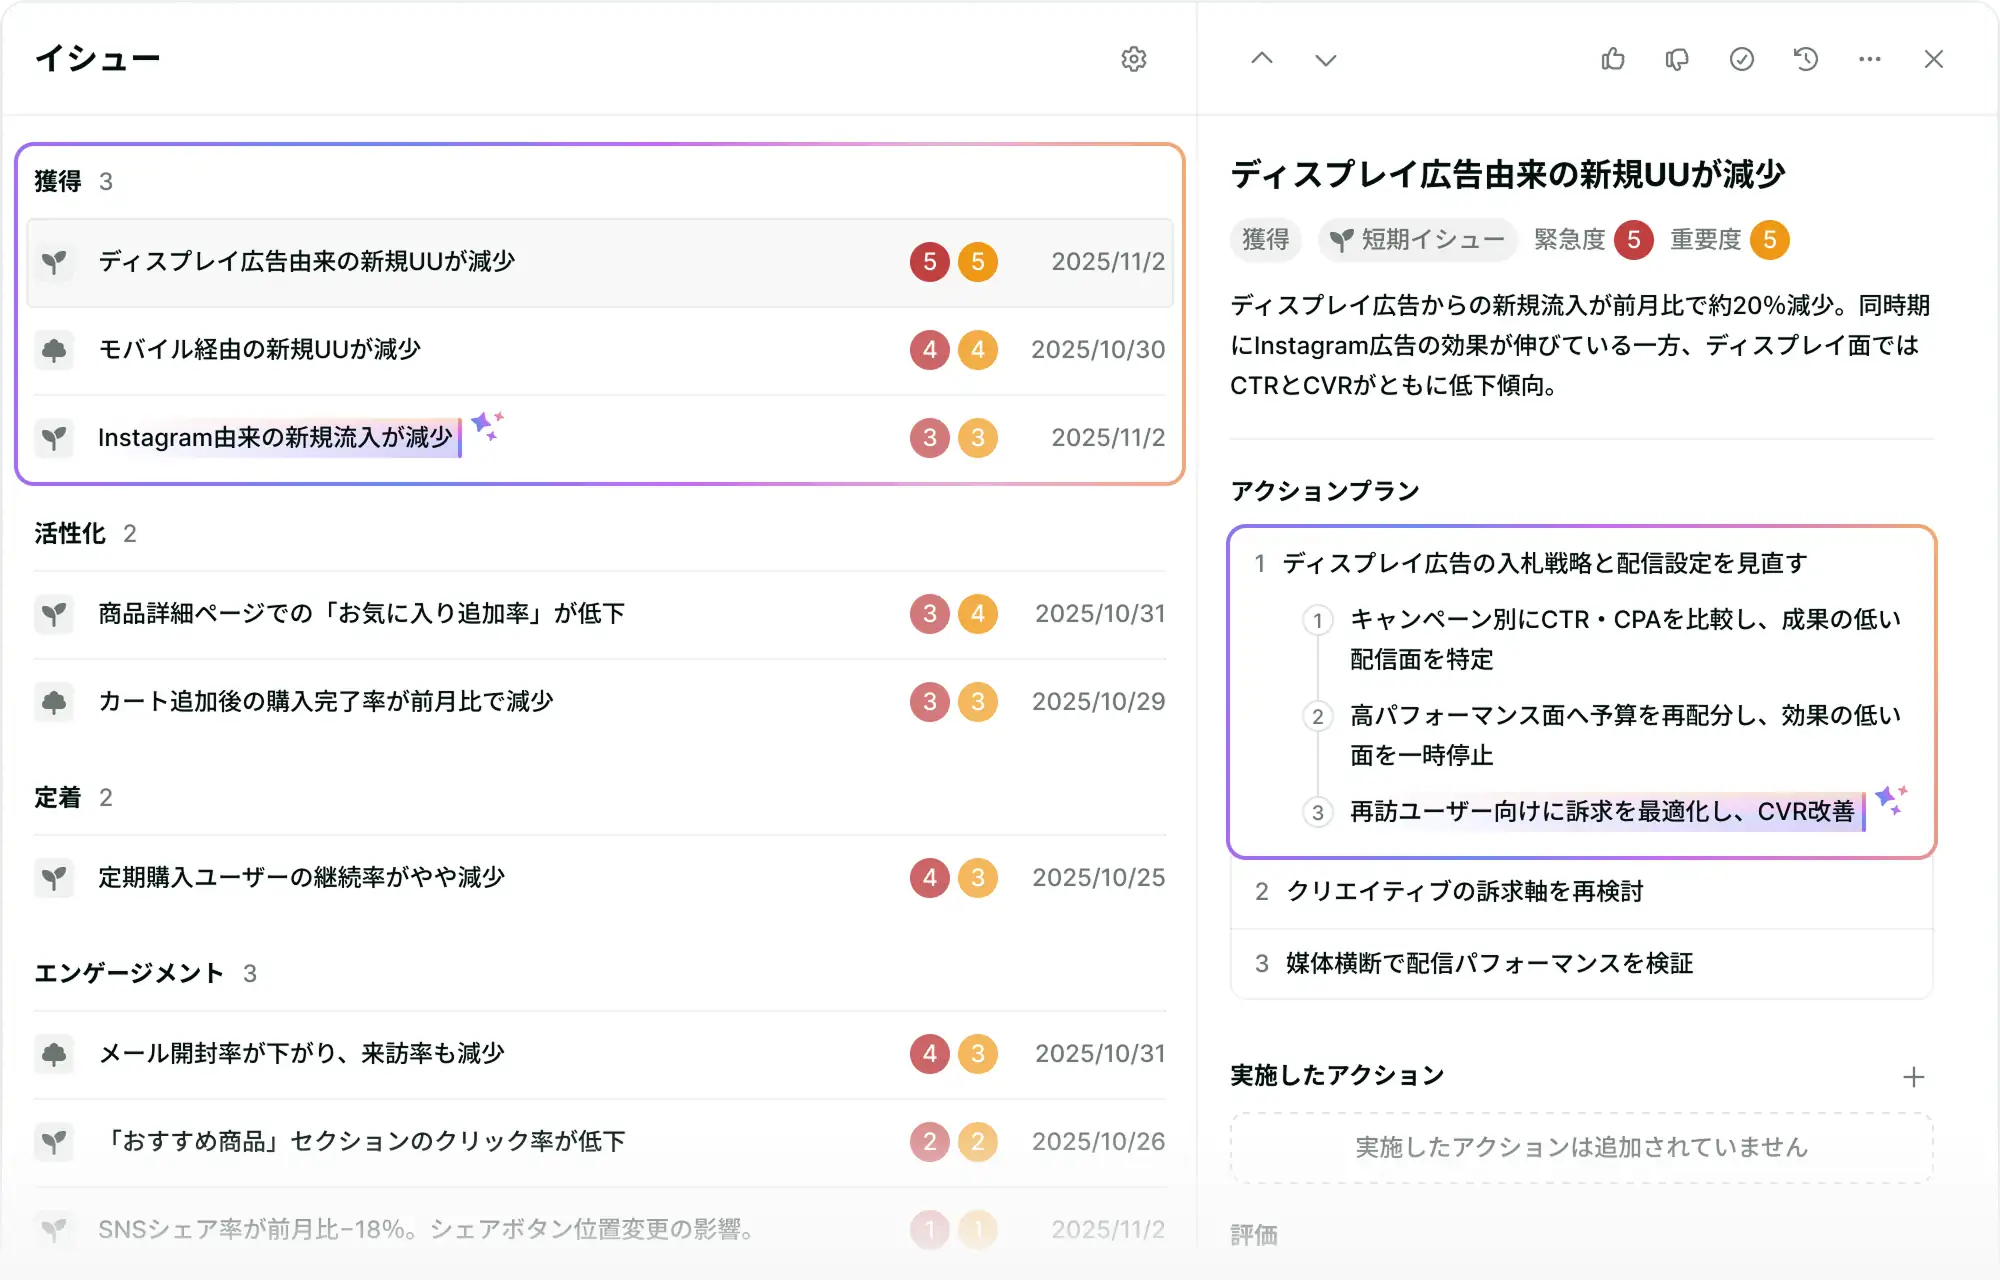Click the sprout icon on 定期購入ユーザー issue
The height and width of the screenshot is (1280, 2000).
point(55,878)
